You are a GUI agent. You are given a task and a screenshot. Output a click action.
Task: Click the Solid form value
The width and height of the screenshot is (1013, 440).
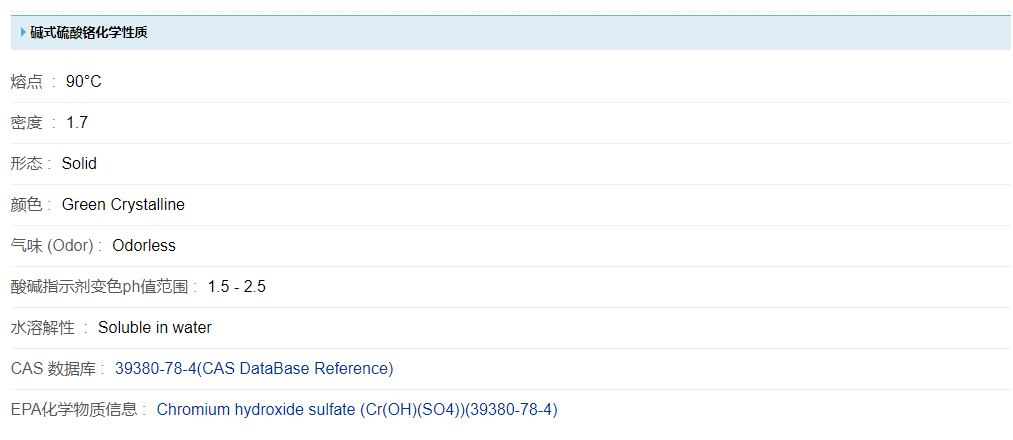(79, 164)
